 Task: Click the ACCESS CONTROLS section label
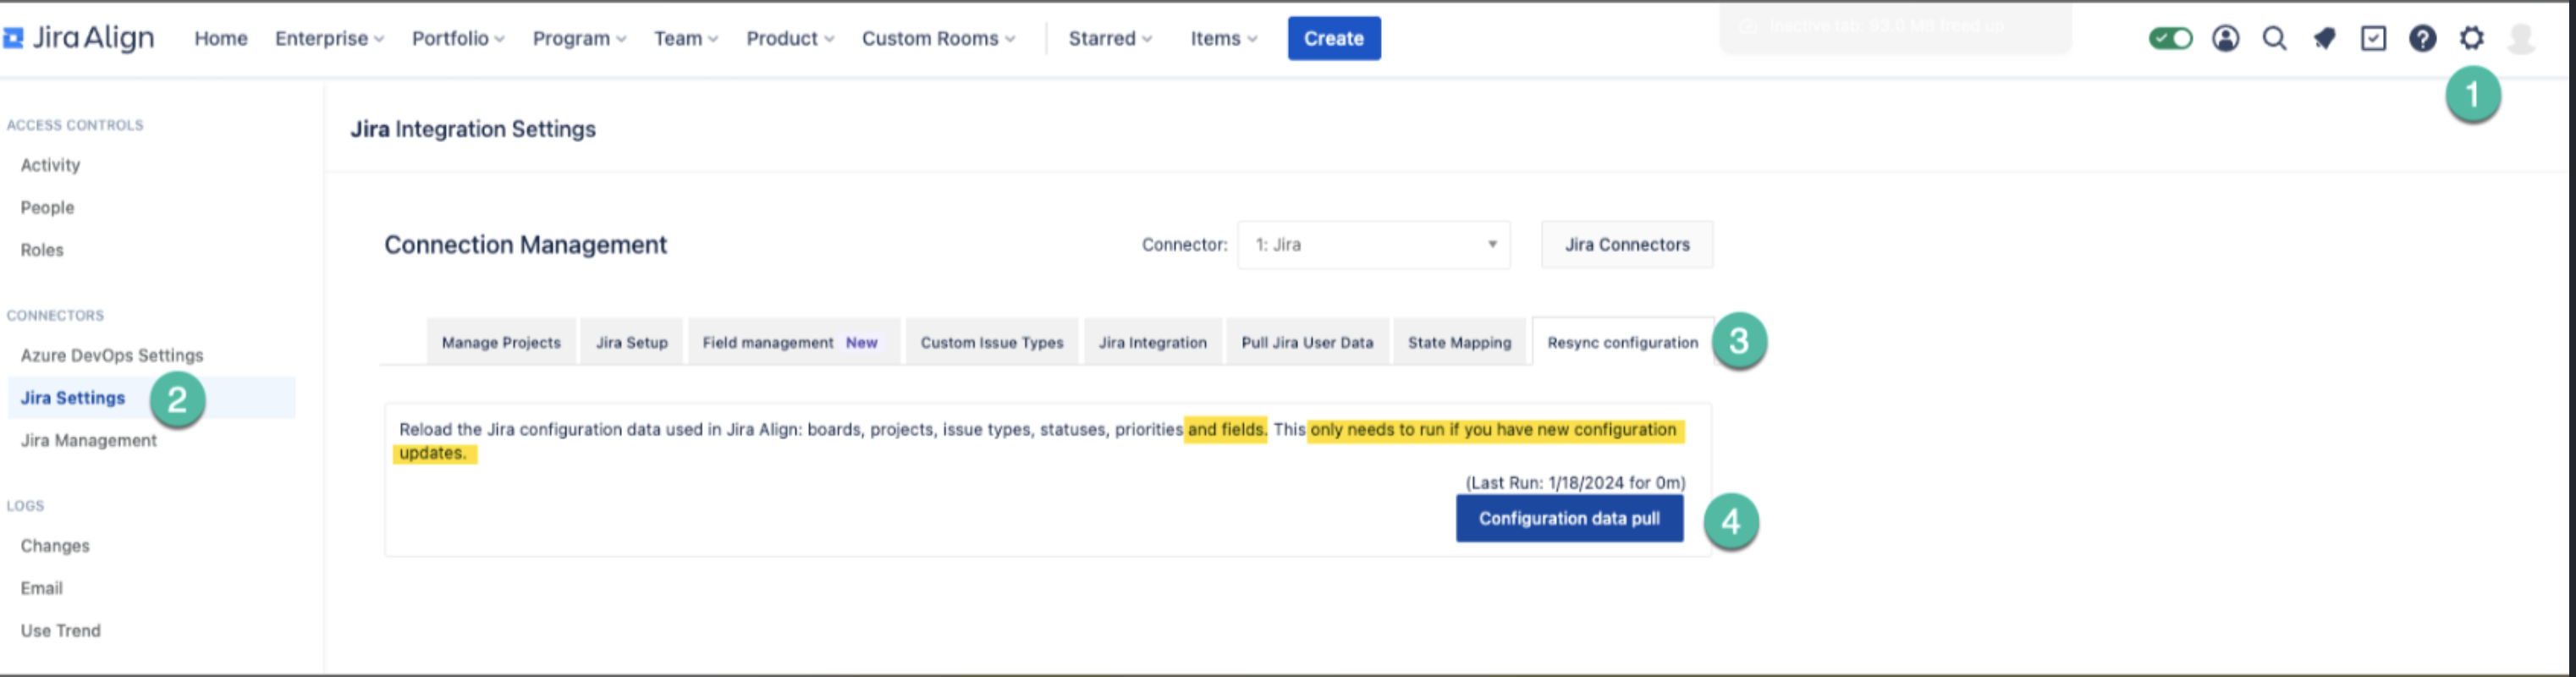(75, 125)
